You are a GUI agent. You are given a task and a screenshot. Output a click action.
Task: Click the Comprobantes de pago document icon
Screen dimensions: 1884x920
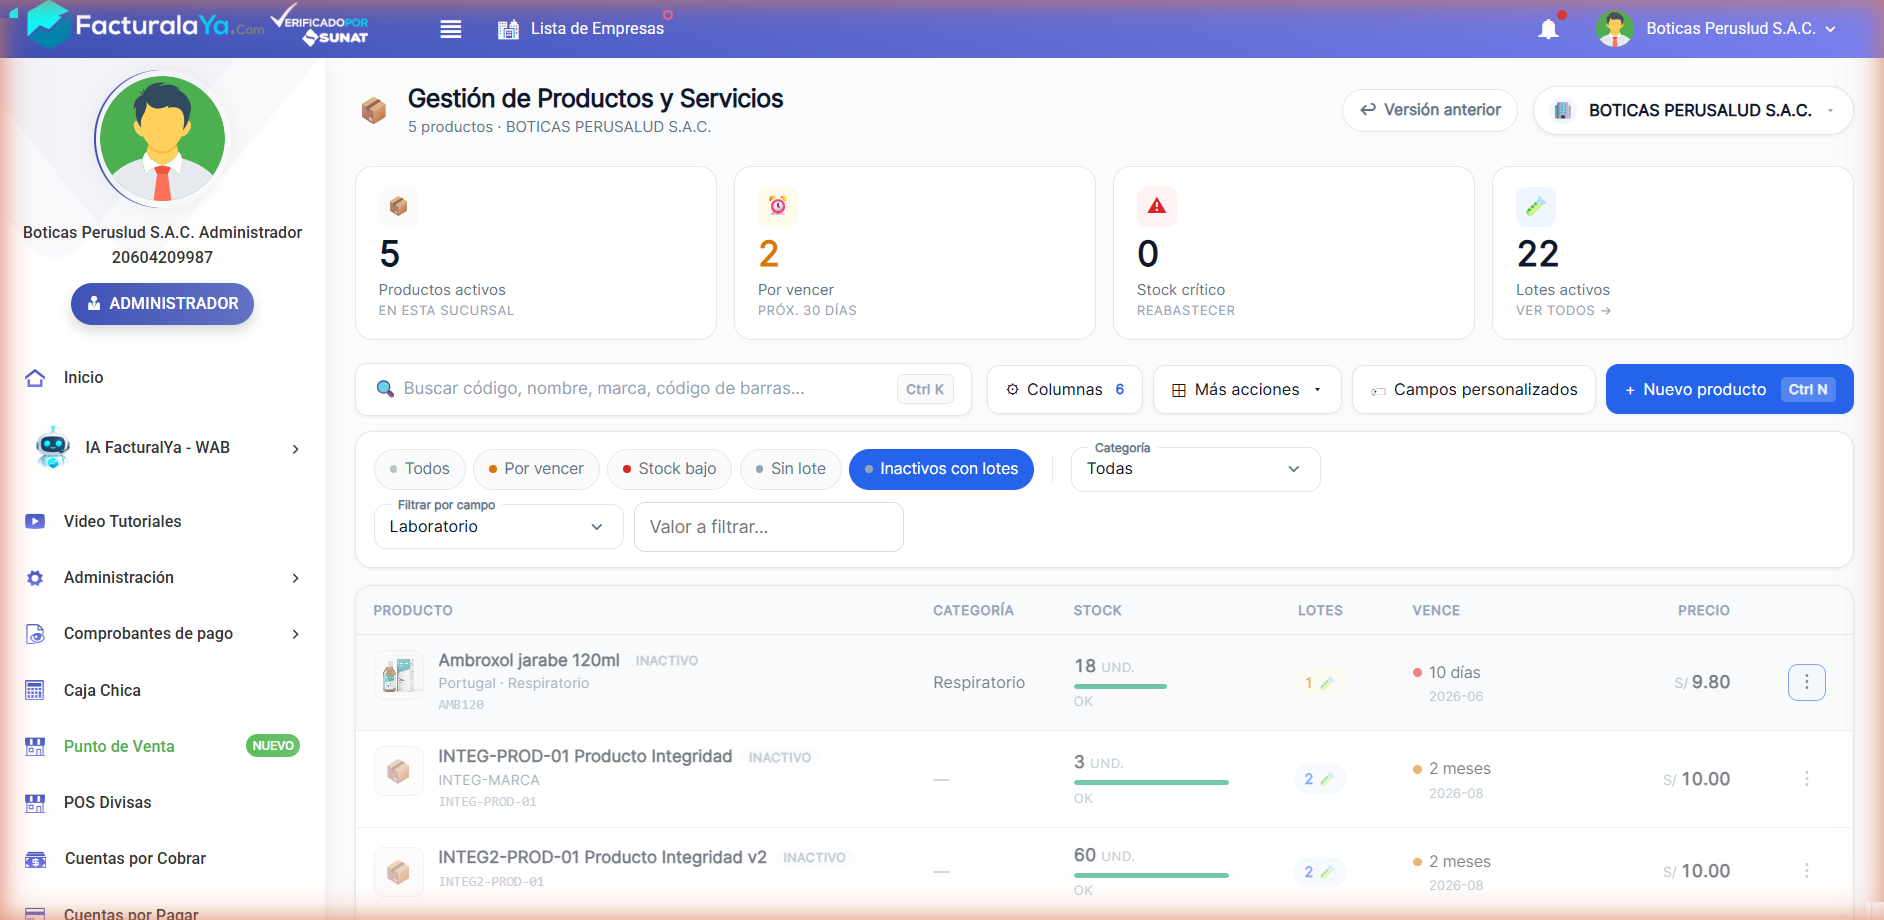pyautogui.click(x=35, y=634)
